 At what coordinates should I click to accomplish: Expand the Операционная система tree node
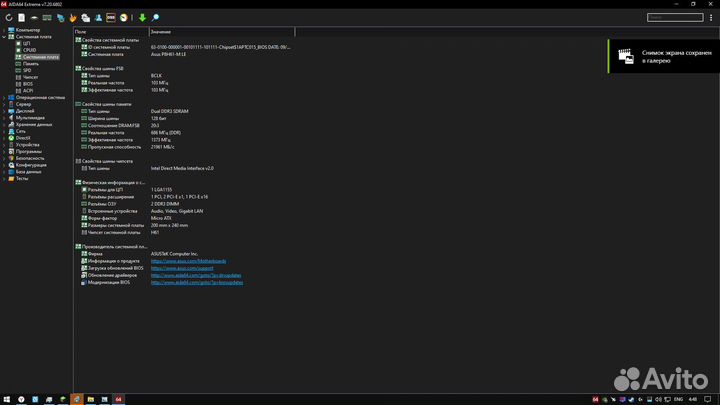[4, 97]
